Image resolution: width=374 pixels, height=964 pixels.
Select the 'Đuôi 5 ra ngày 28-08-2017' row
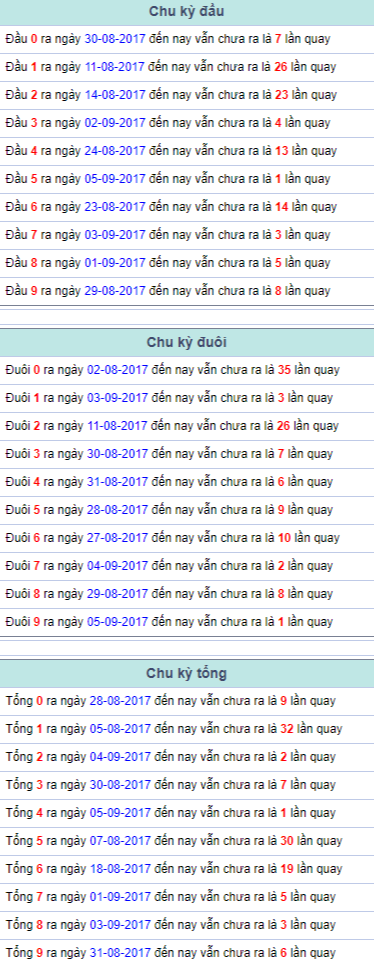tap(187, 510)
